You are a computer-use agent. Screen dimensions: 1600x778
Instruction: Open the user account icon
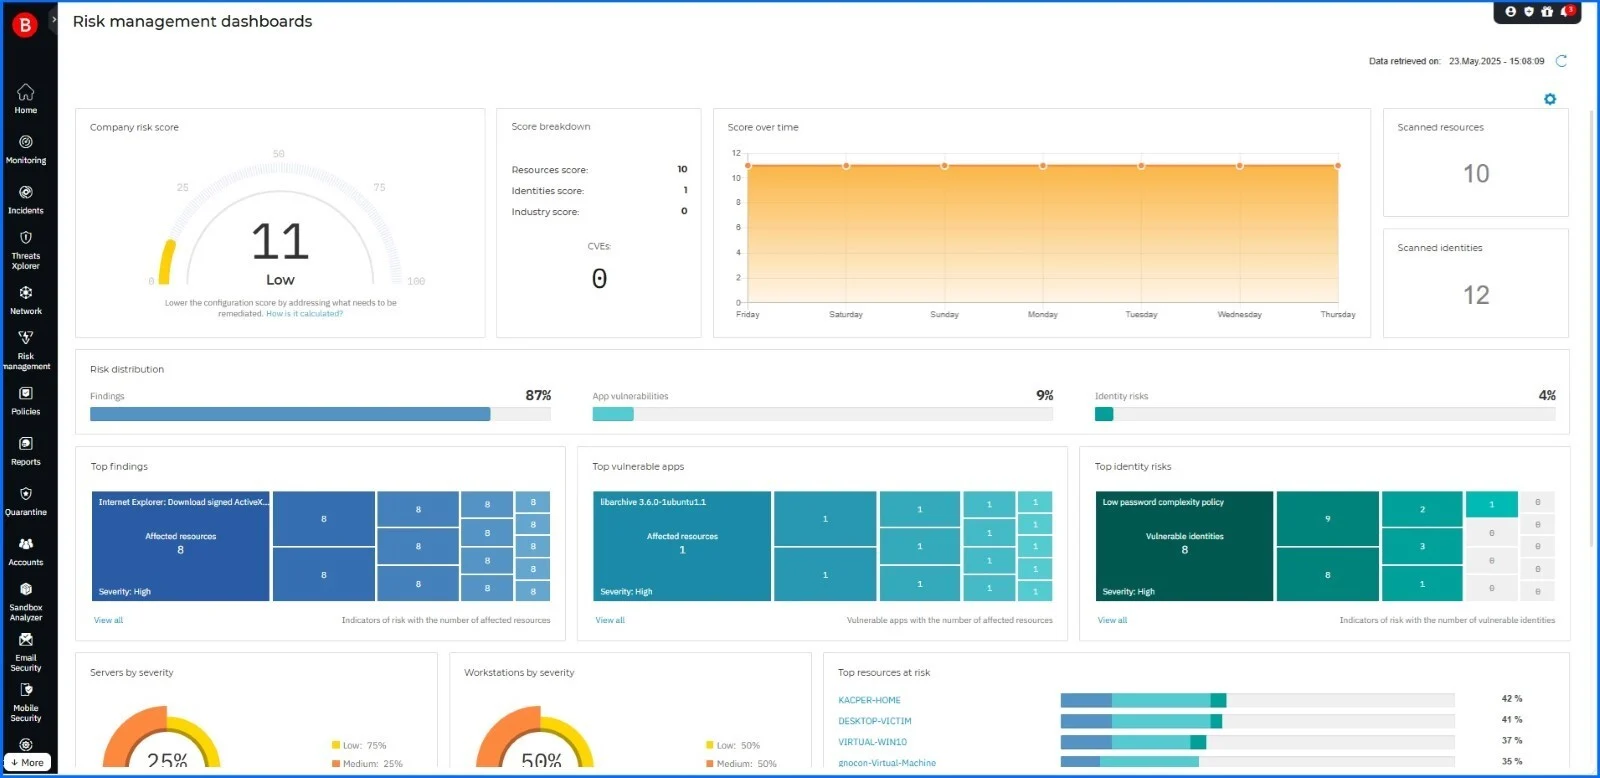tap(1511, 12)
